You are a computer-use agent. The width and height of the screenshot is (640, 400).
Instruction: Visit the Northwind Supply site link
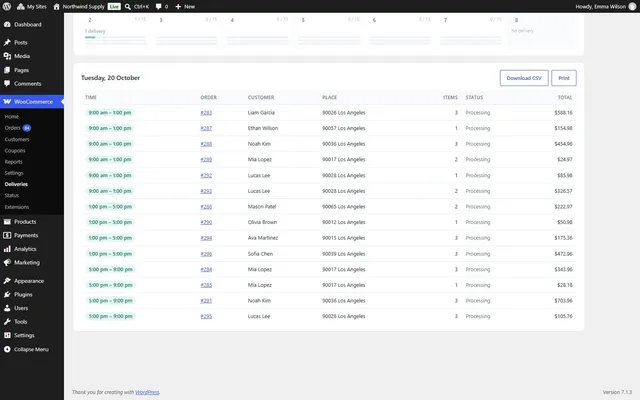[x=79, y=7]
